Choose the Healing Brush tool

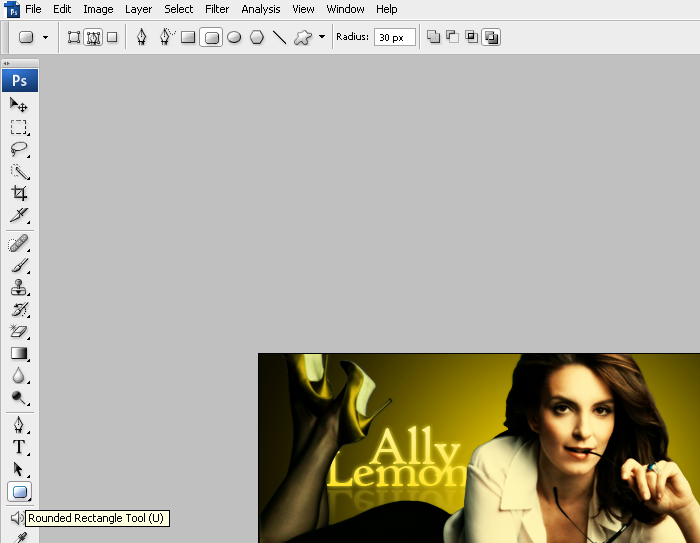19,244
